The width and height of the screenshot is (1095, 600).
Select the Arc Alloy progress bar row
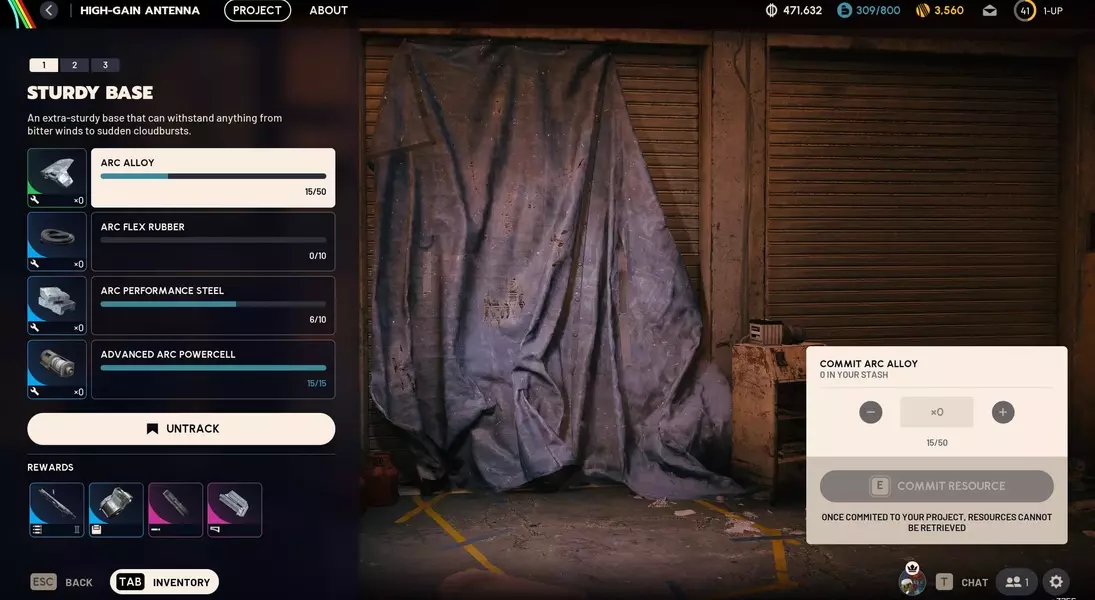[213, 178]
